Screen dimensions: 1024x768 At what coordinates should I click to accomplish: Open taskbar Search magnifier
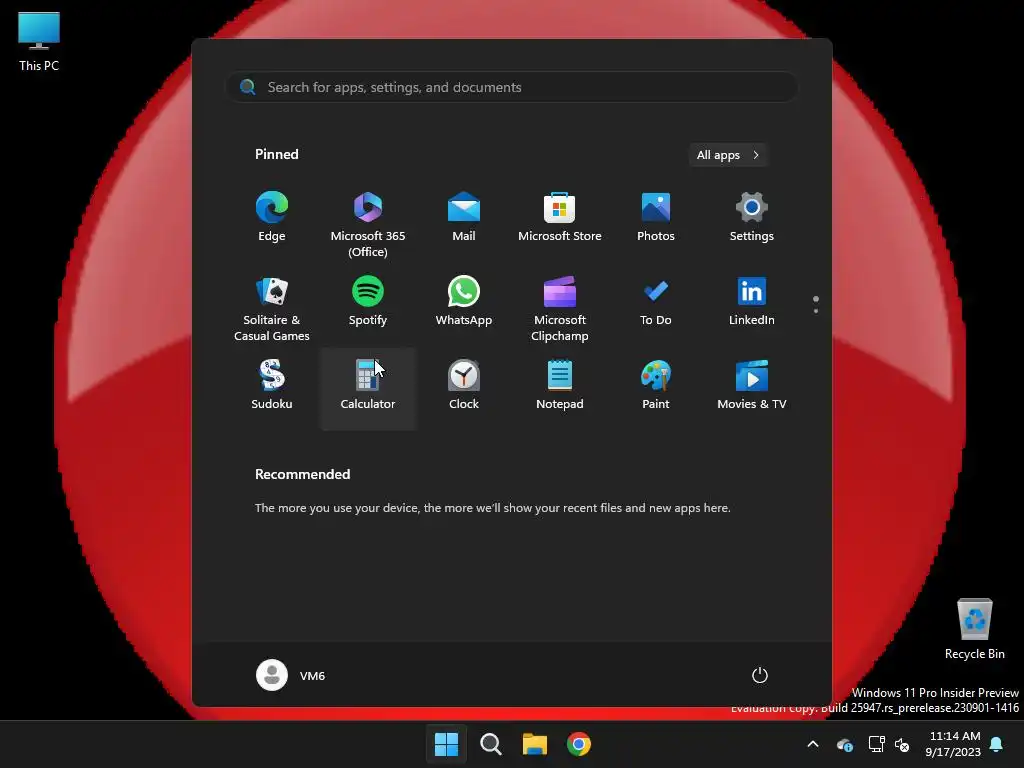(x=490, y=744)
